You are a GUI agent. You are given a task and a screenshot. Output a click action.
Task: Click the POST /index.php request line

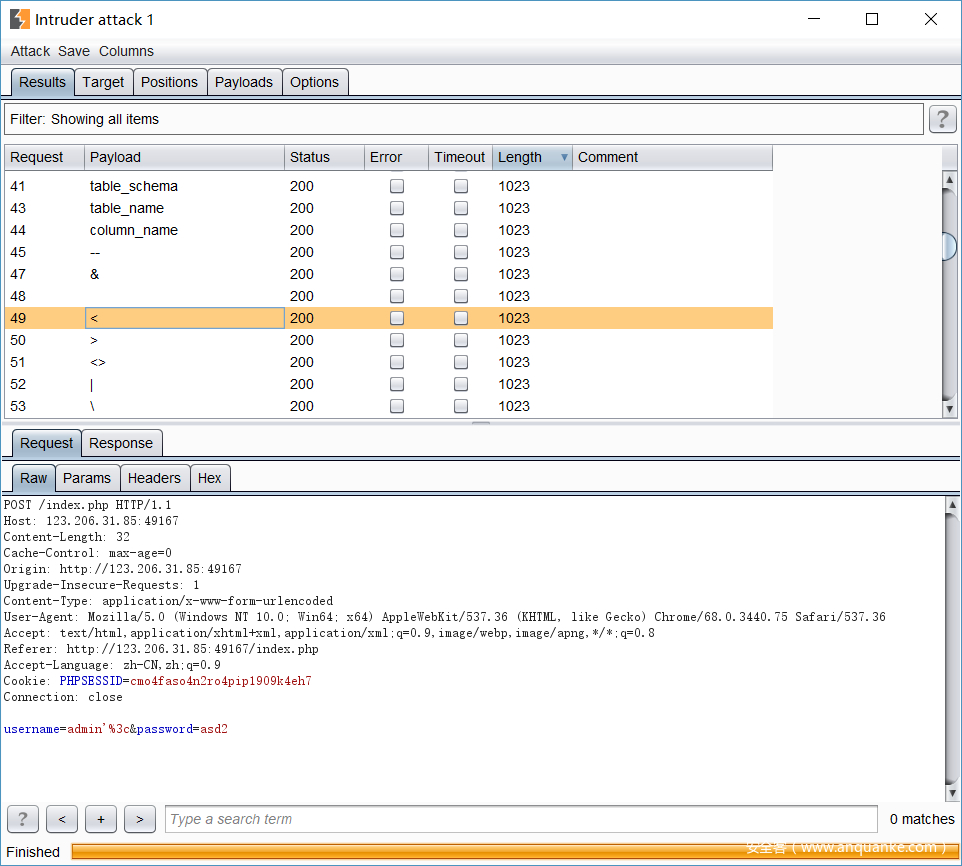(x=88, y=505)
